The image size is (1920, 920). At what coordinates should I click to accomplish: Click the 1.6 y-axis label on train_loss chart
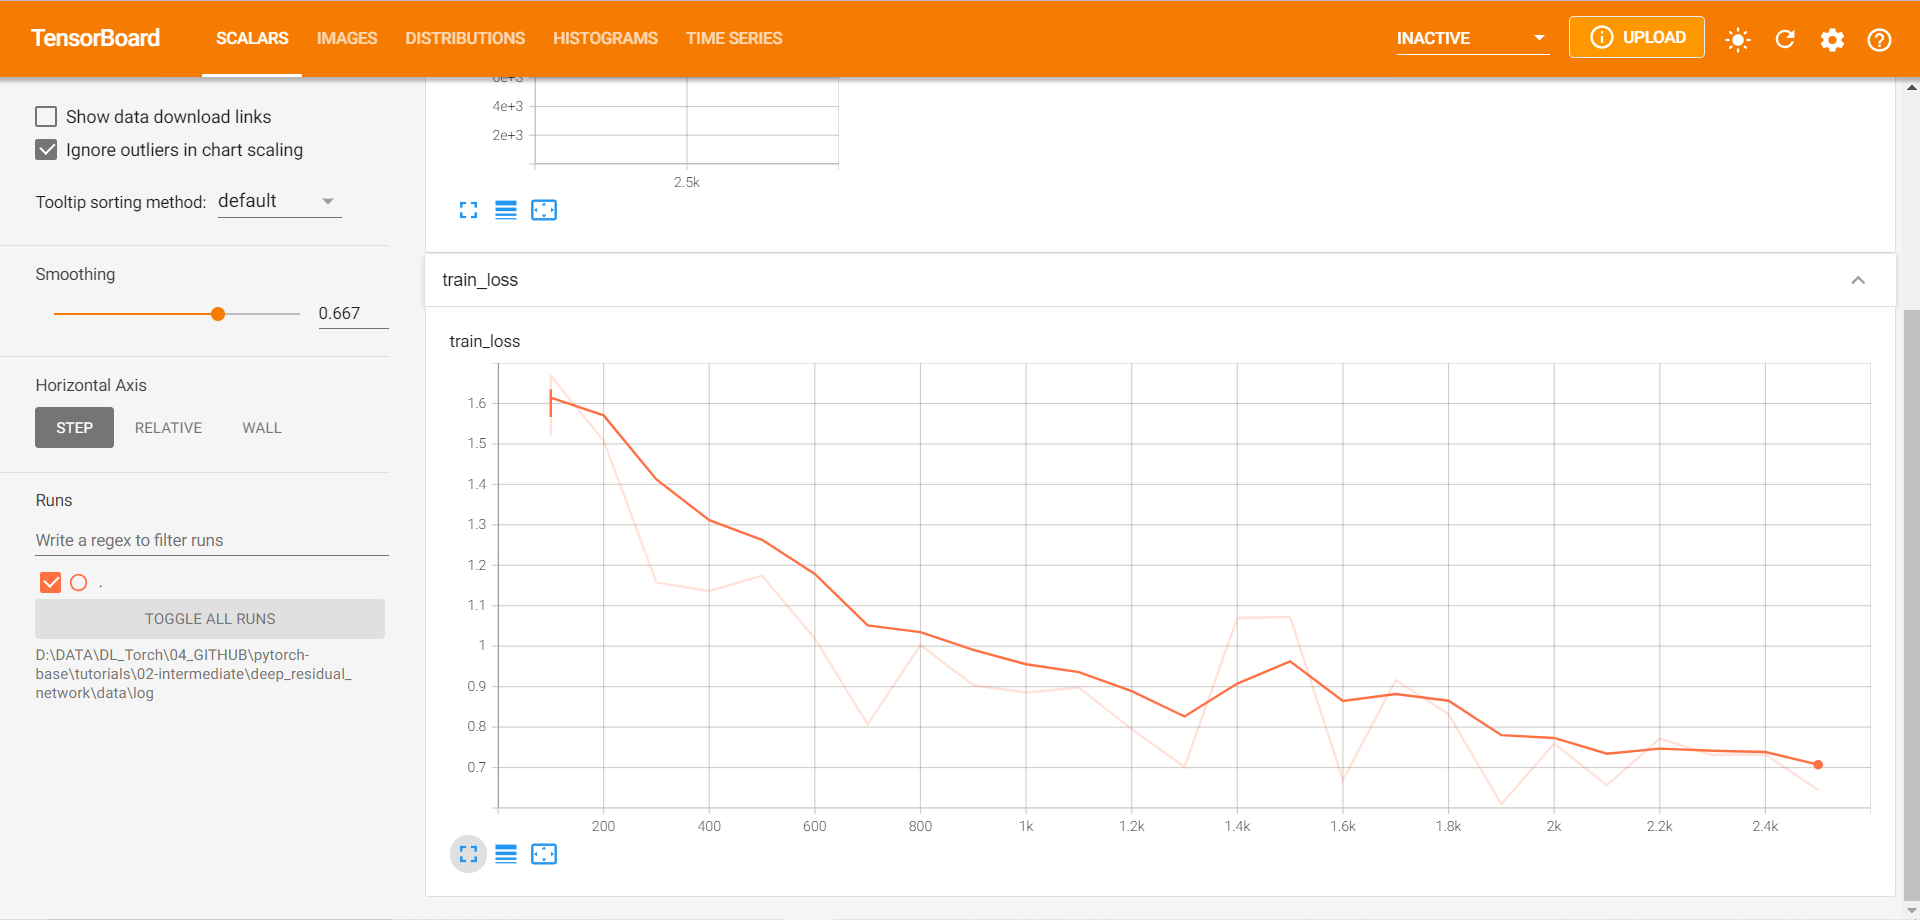coord(477,403)
